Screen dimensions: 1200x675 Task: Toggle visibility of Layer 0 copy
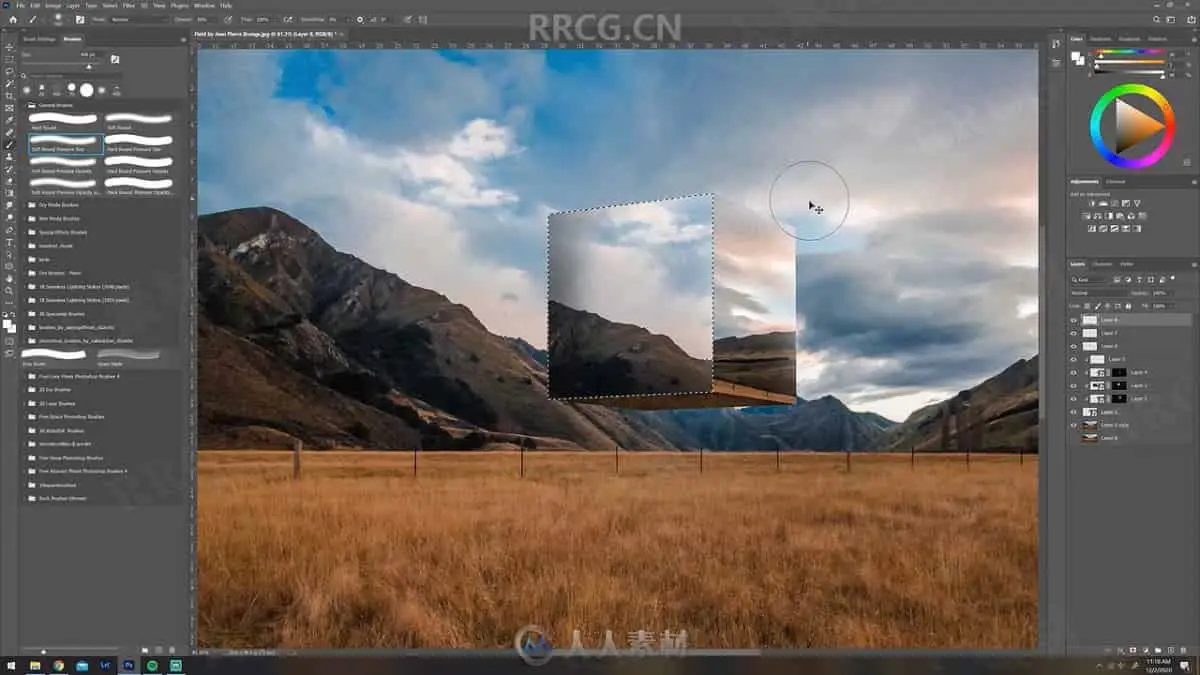(x=1074, y=425)
